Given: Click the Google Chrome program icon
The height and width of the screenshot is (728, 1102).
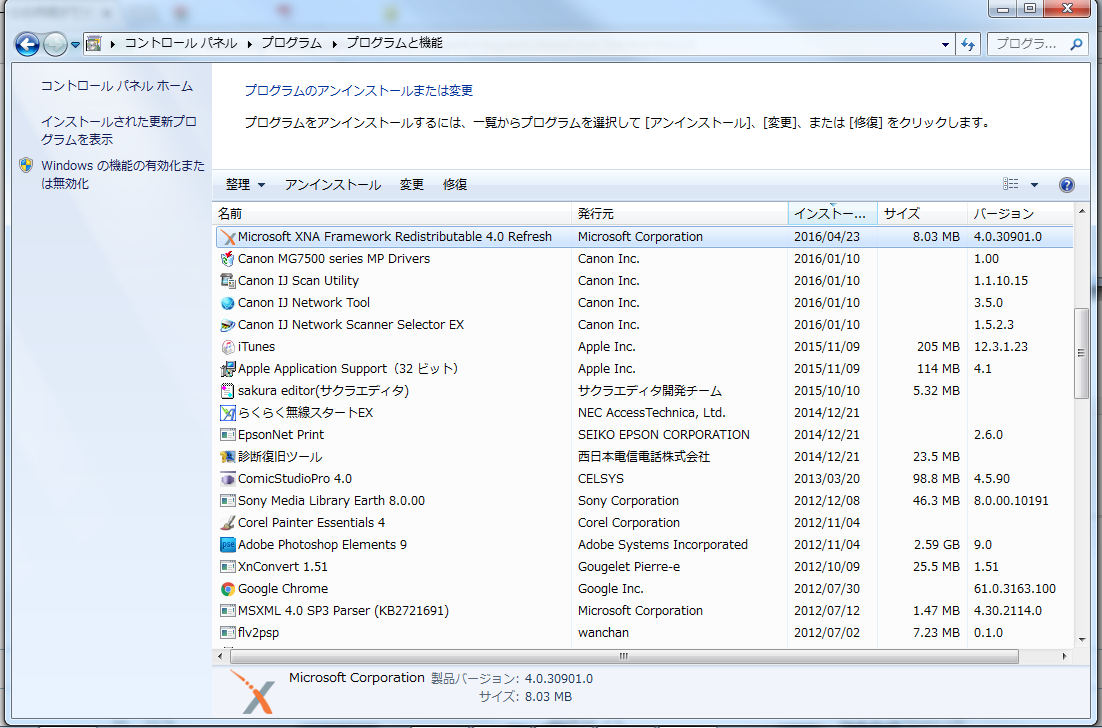Looking at the screenshot, I should pyautogui.click(x=228, y=589).
